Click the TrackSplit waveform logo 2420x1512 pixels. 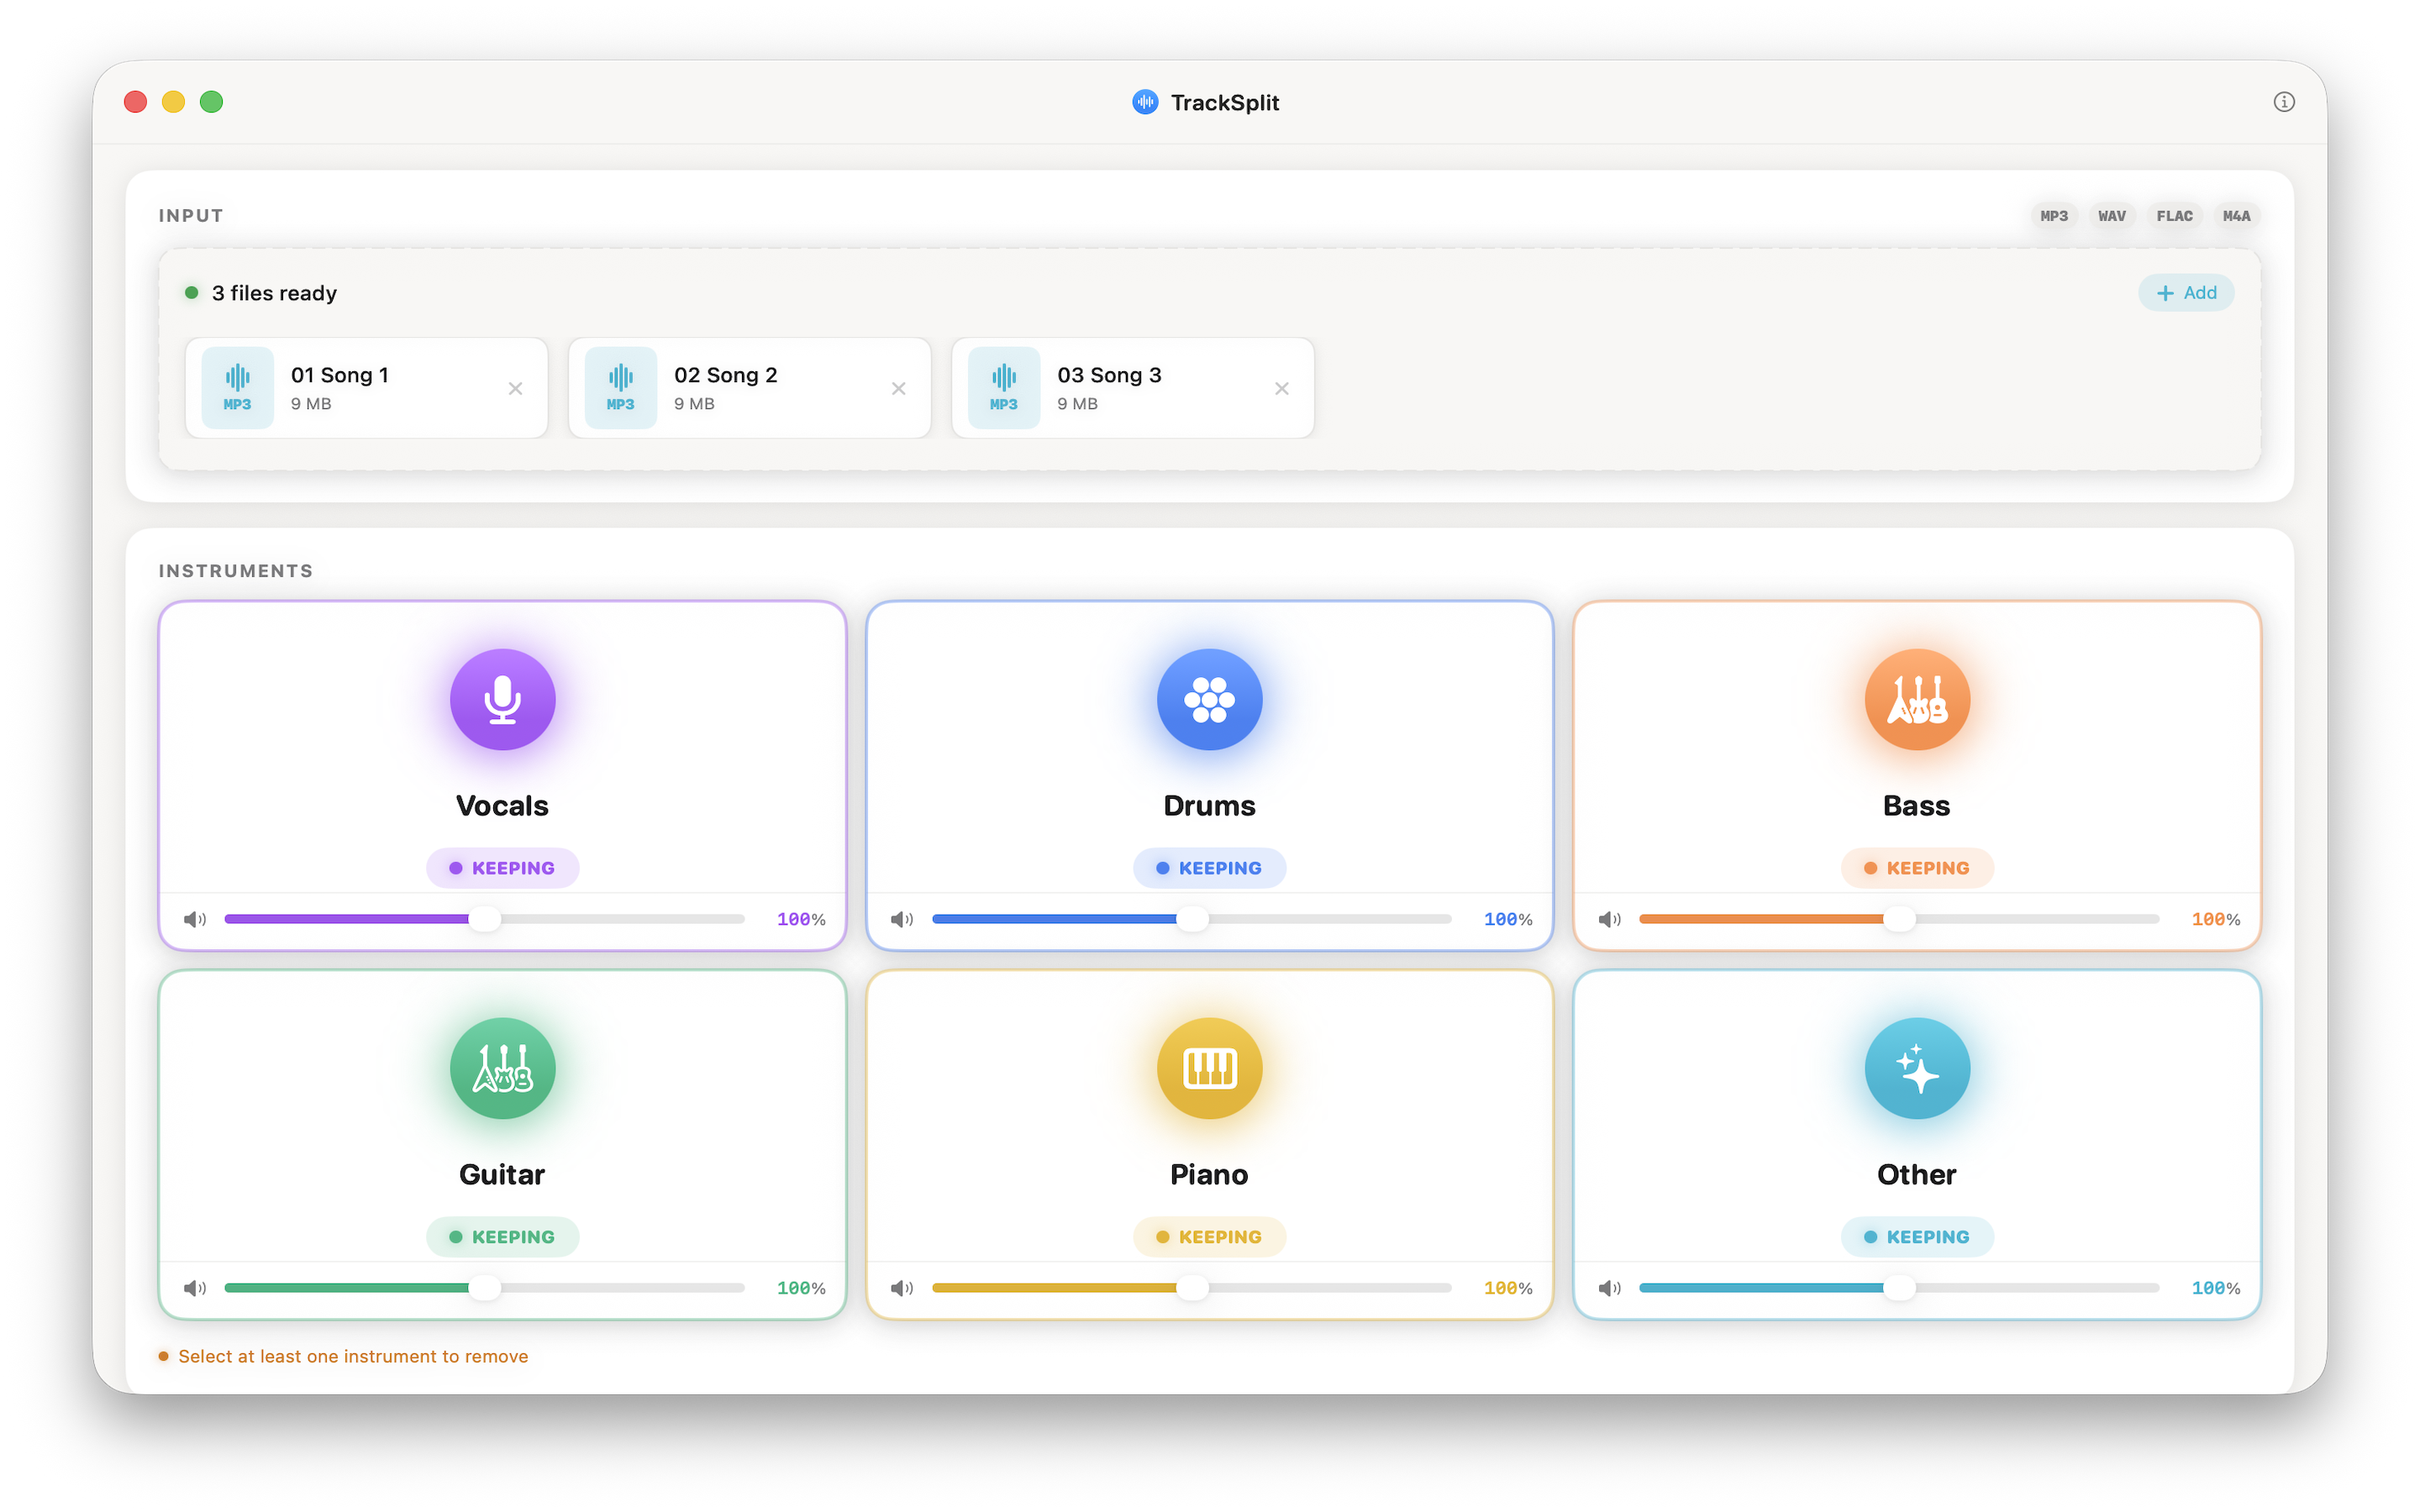point(1144,101)
